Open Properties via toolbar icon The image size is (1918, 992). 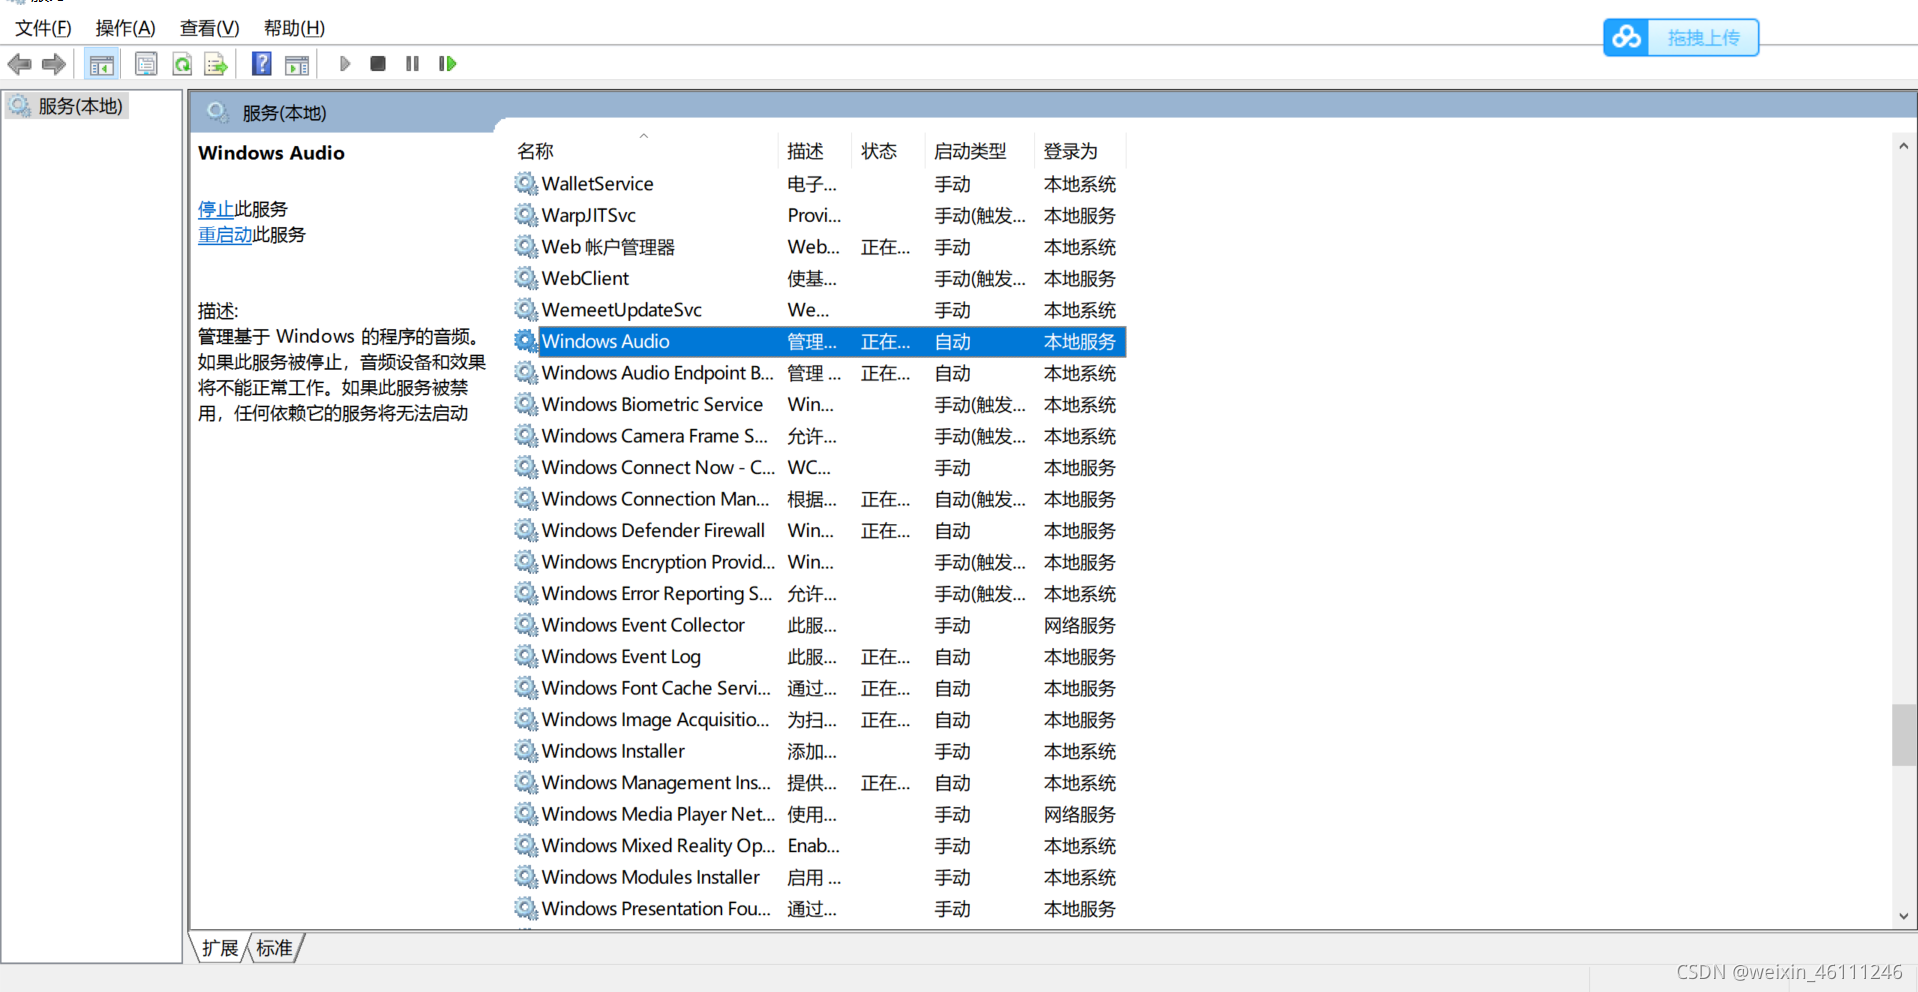(x=146, y=64)
